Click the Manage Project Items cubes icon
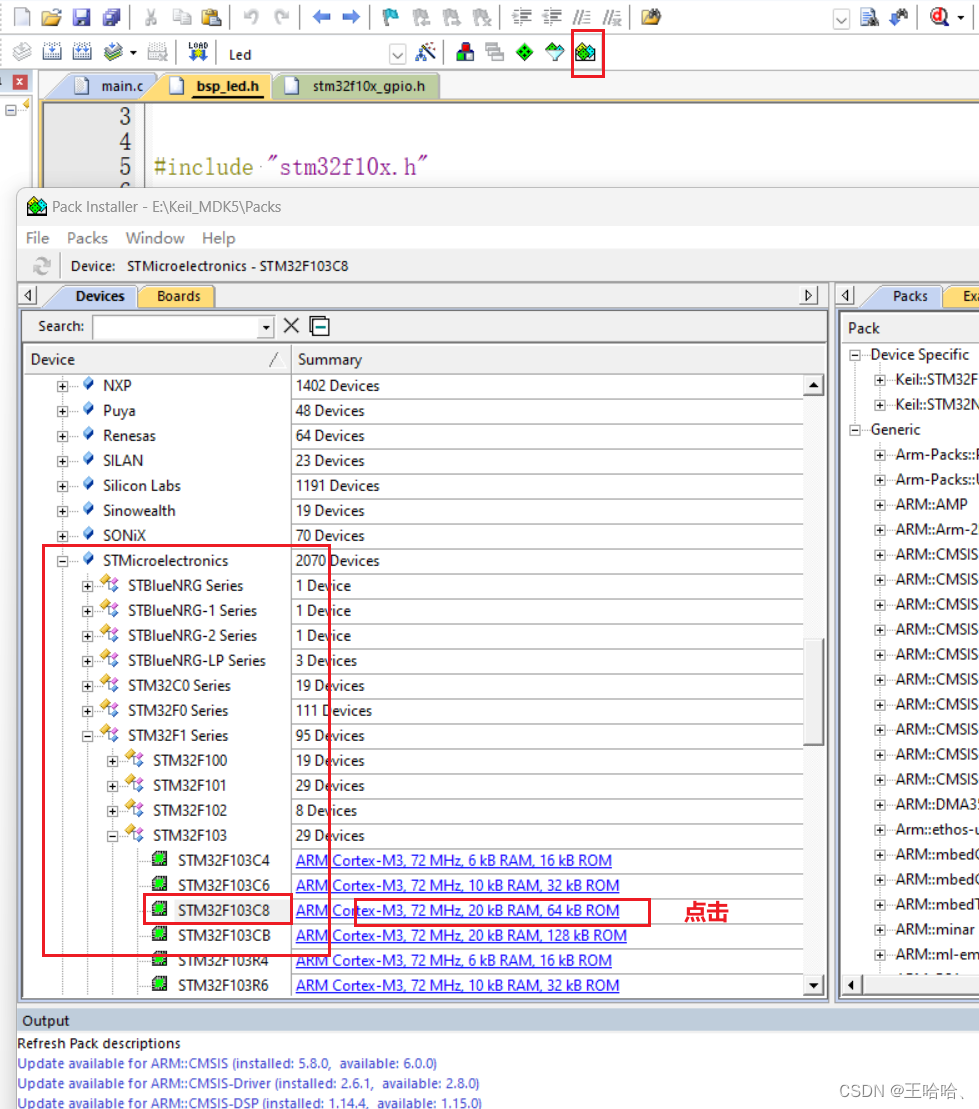 coord(465,52)
